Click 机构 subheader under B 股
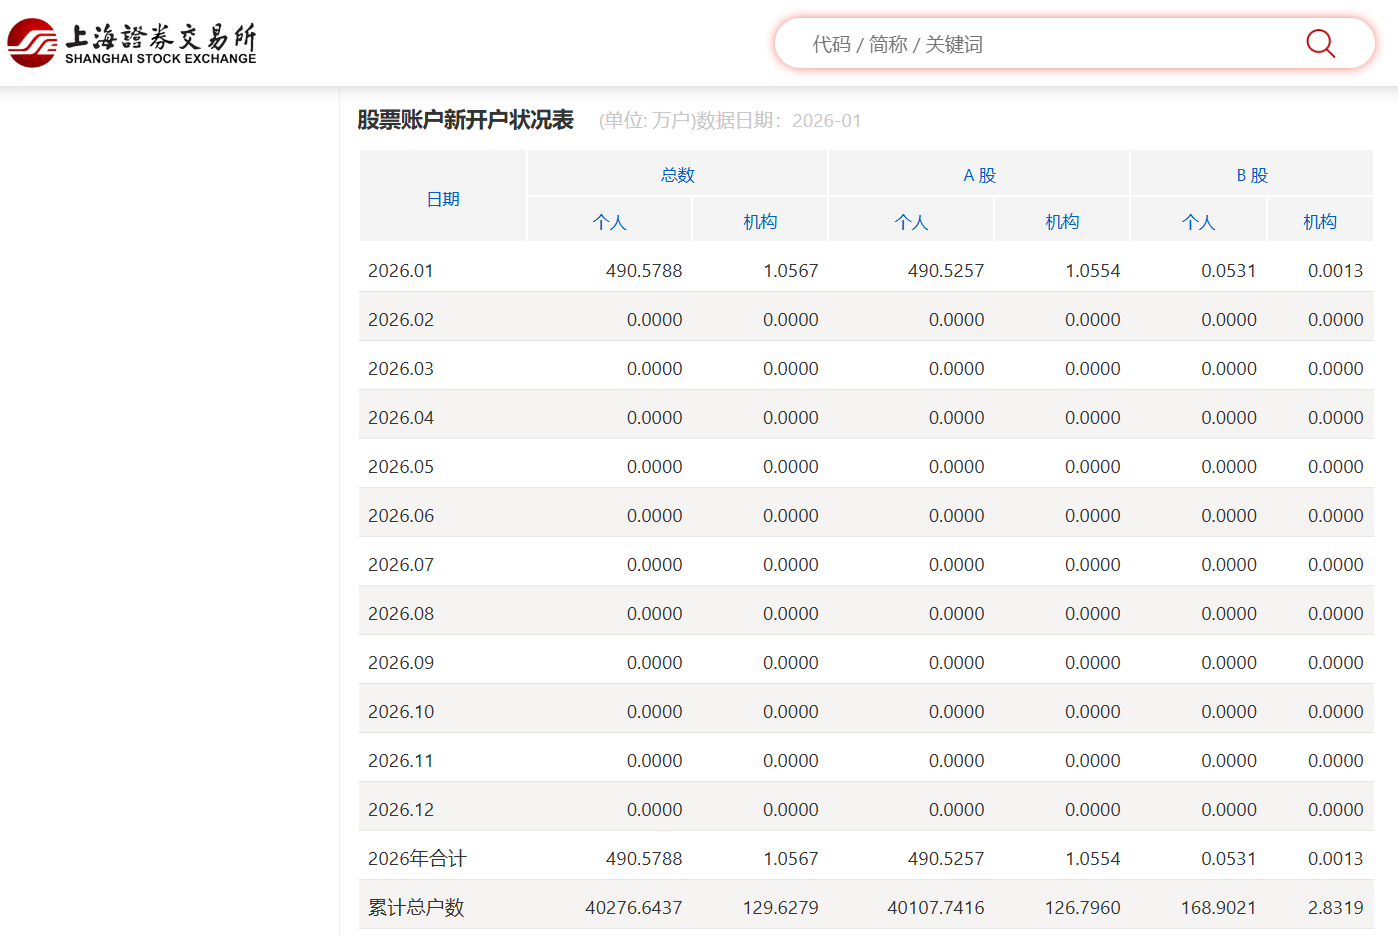Screen dimensions: 1398x936 tap(1319, 222)
